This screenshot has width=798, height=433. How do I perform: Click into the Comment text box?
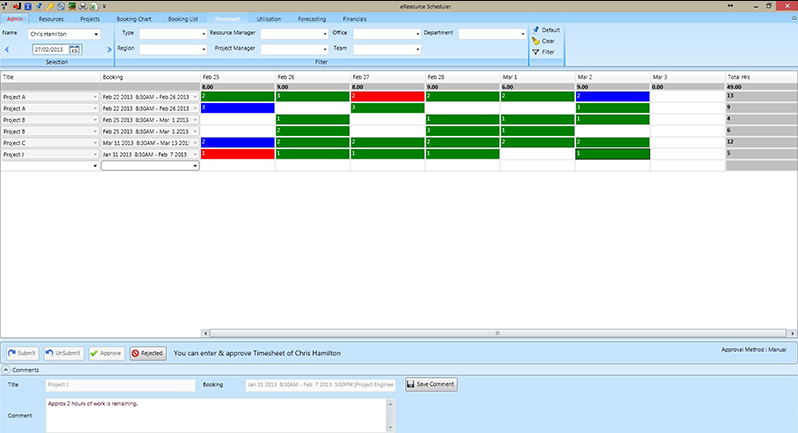[215, 415]
